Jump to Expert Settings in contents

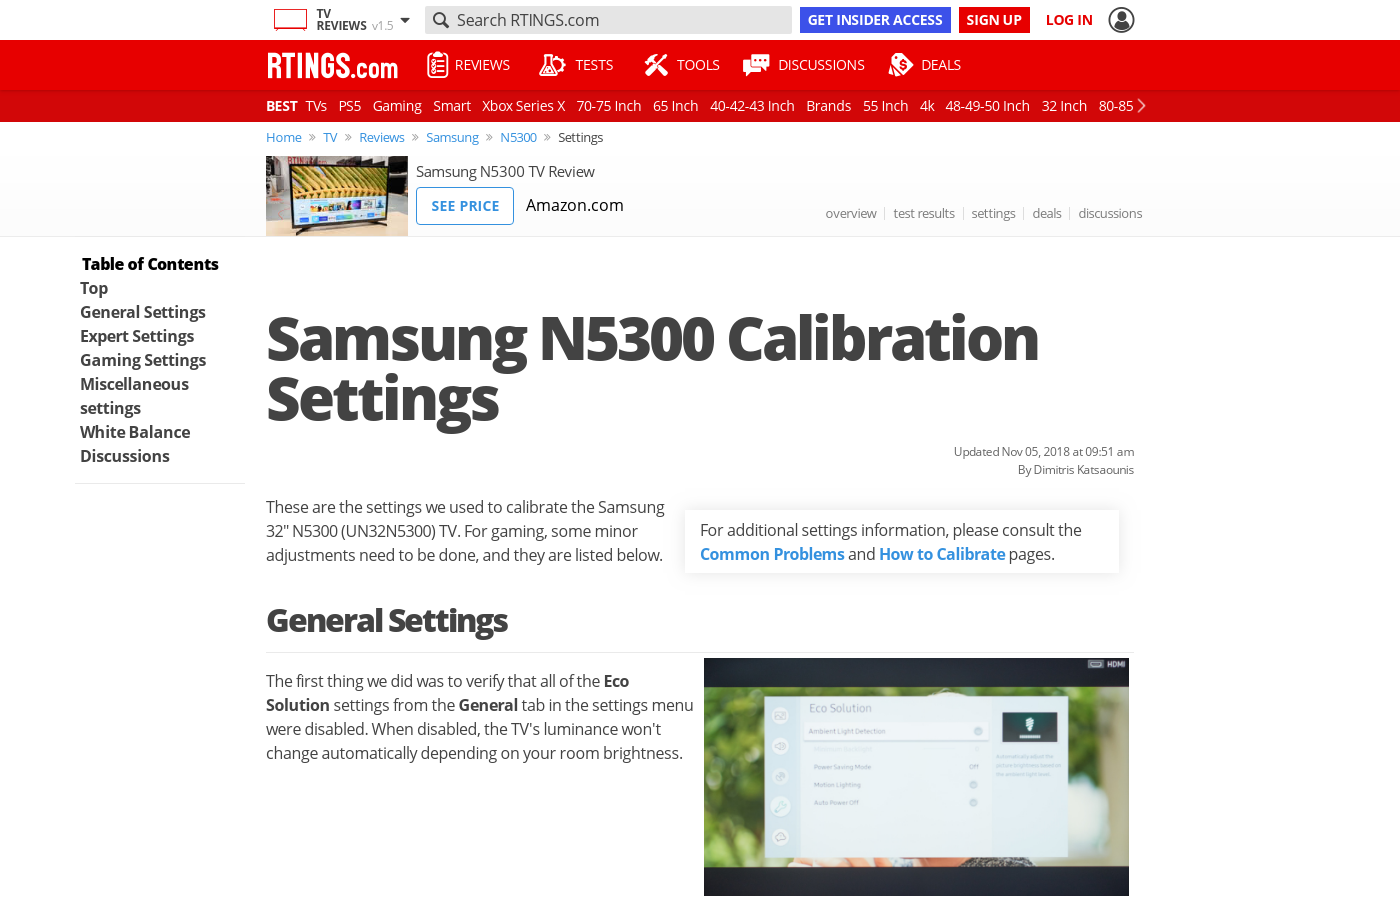coord(137,336)
